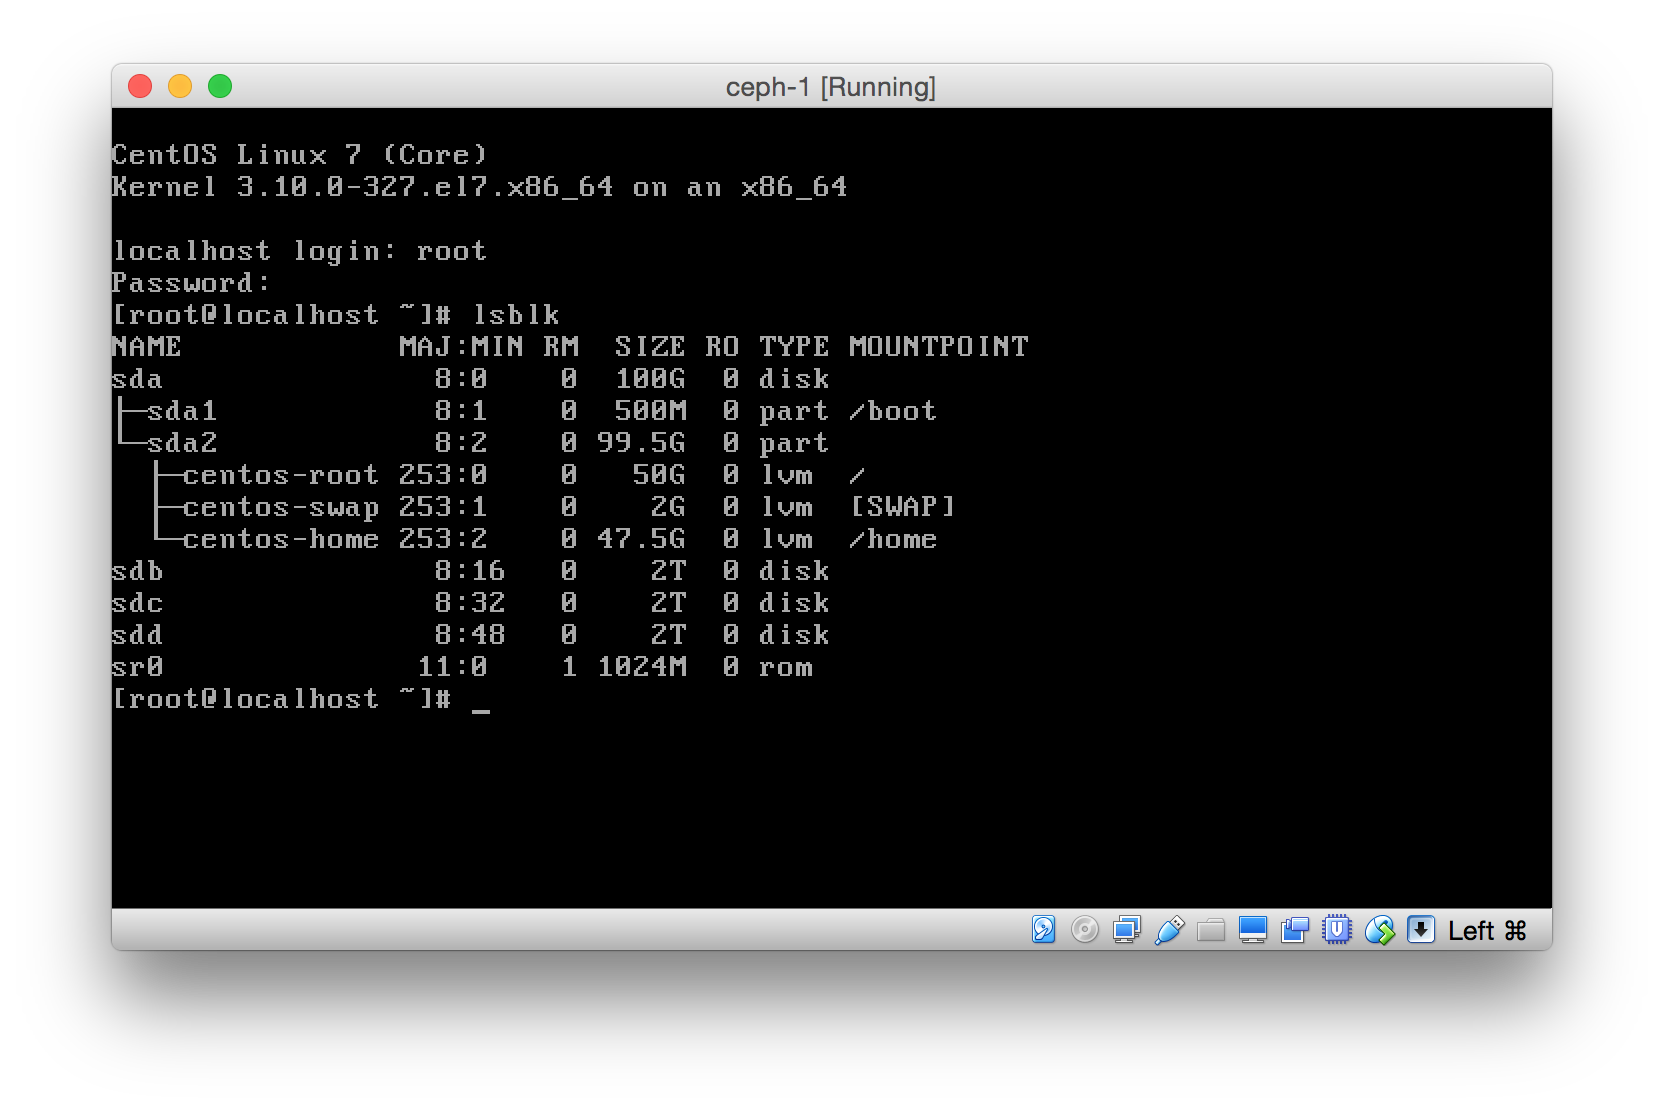The image size is (1664, 1110).
Task: Click the video capture indicator
Action: [1295, 930]
